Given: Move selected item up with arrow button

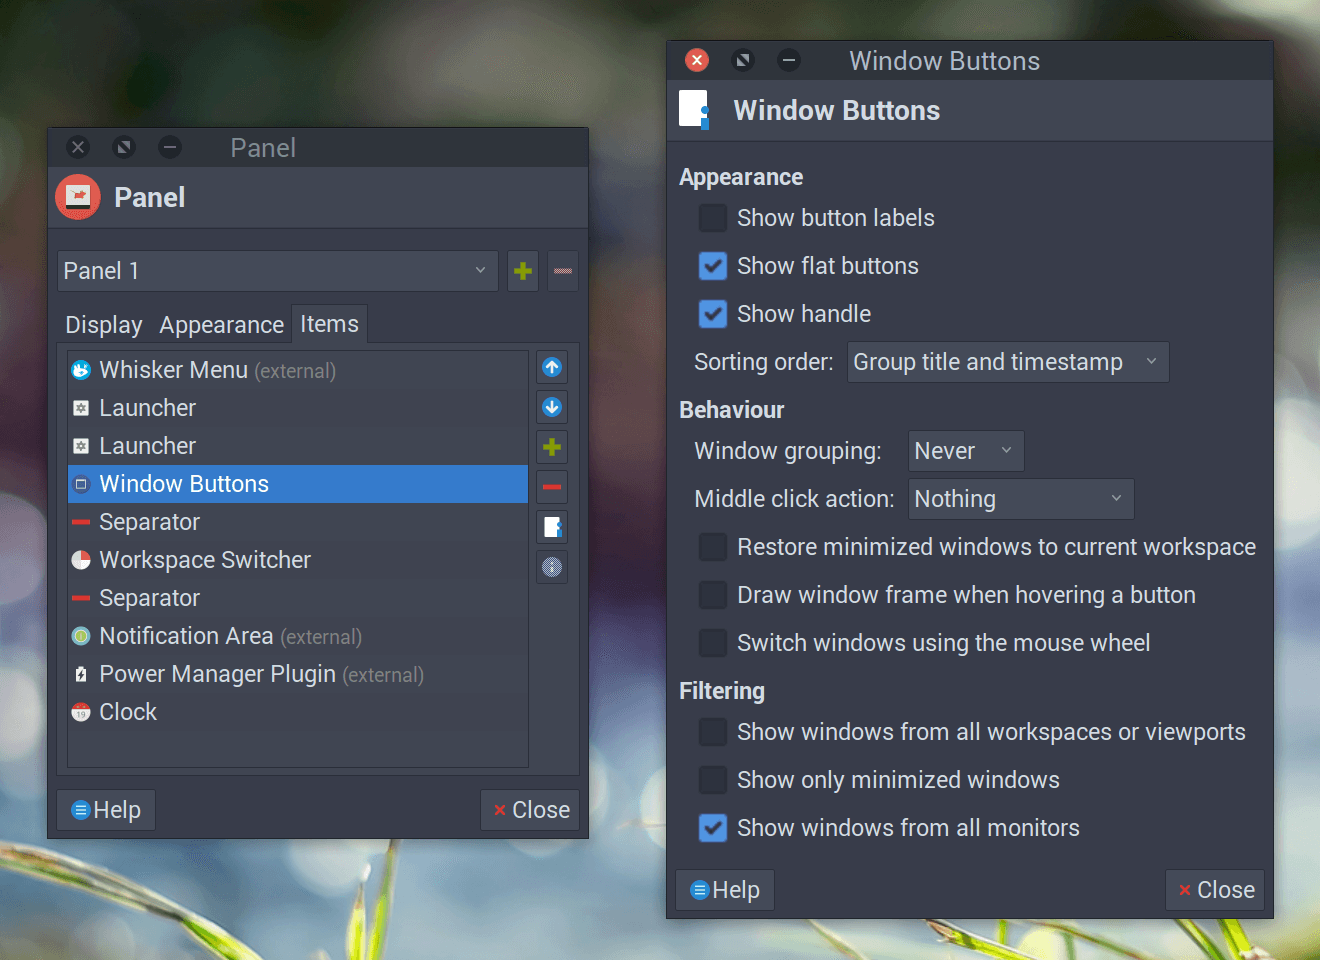Looking at the screenshot, I should [552, 367].
